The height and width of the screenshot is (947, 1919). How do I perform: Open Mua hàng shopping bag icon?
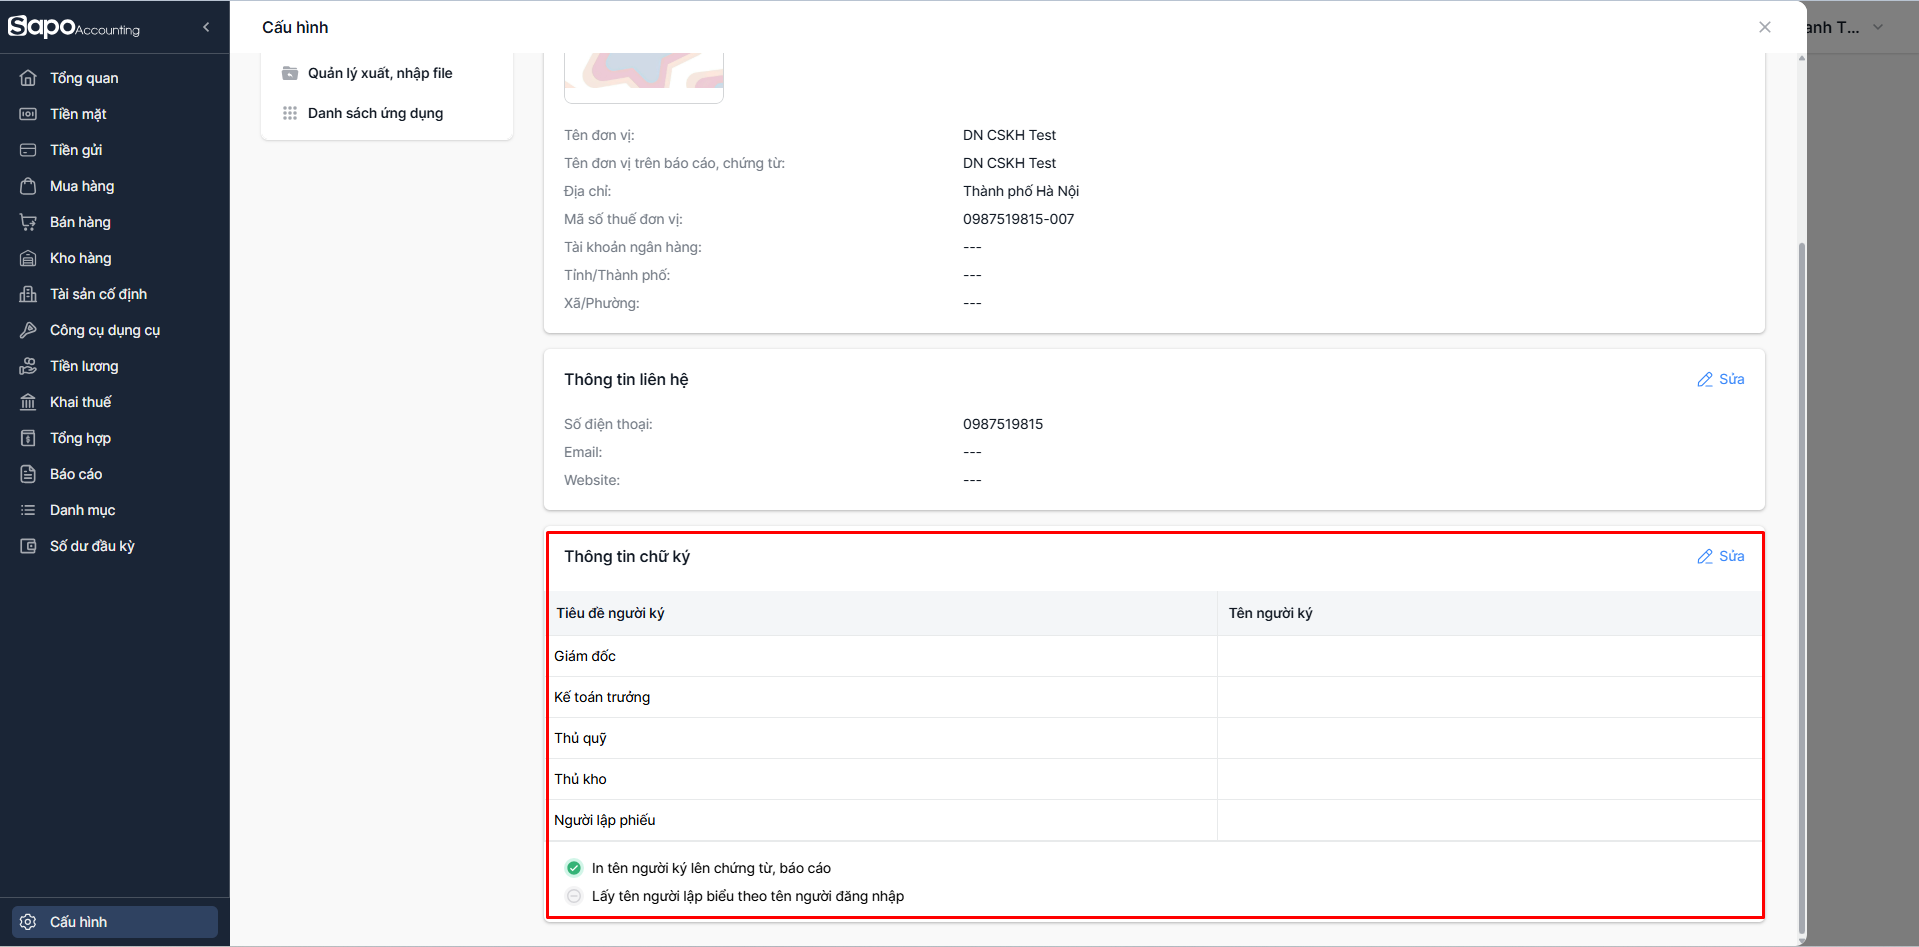tap(28, 186)
